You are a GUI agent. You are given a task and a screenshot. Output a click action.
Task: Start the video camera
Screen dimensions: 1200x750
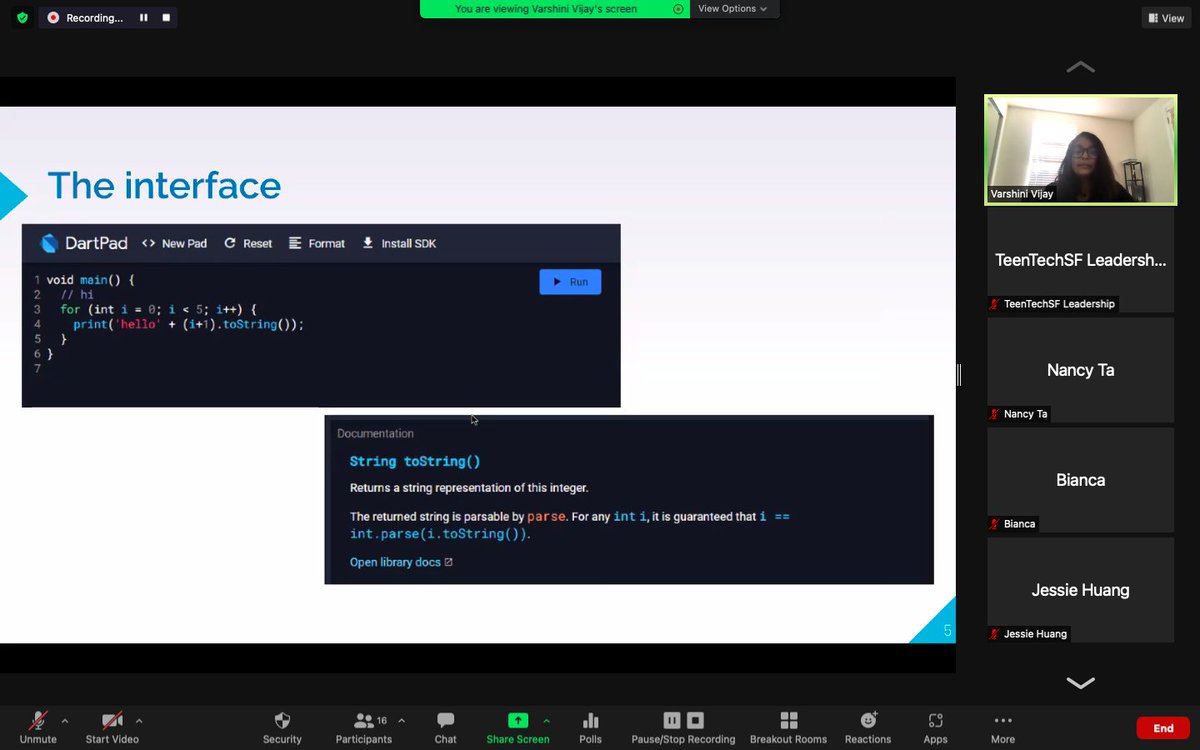(x=112, y=727)
